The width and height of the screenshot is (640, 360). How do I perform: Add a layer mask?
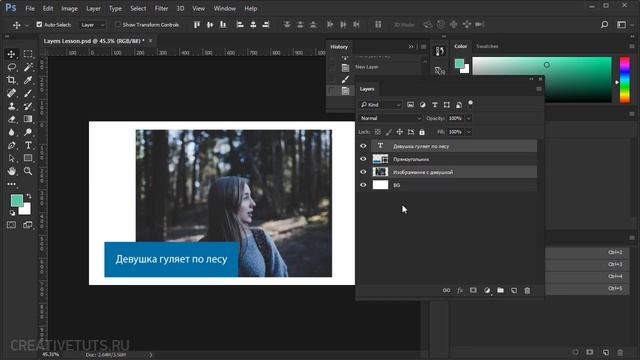(473, 290)
